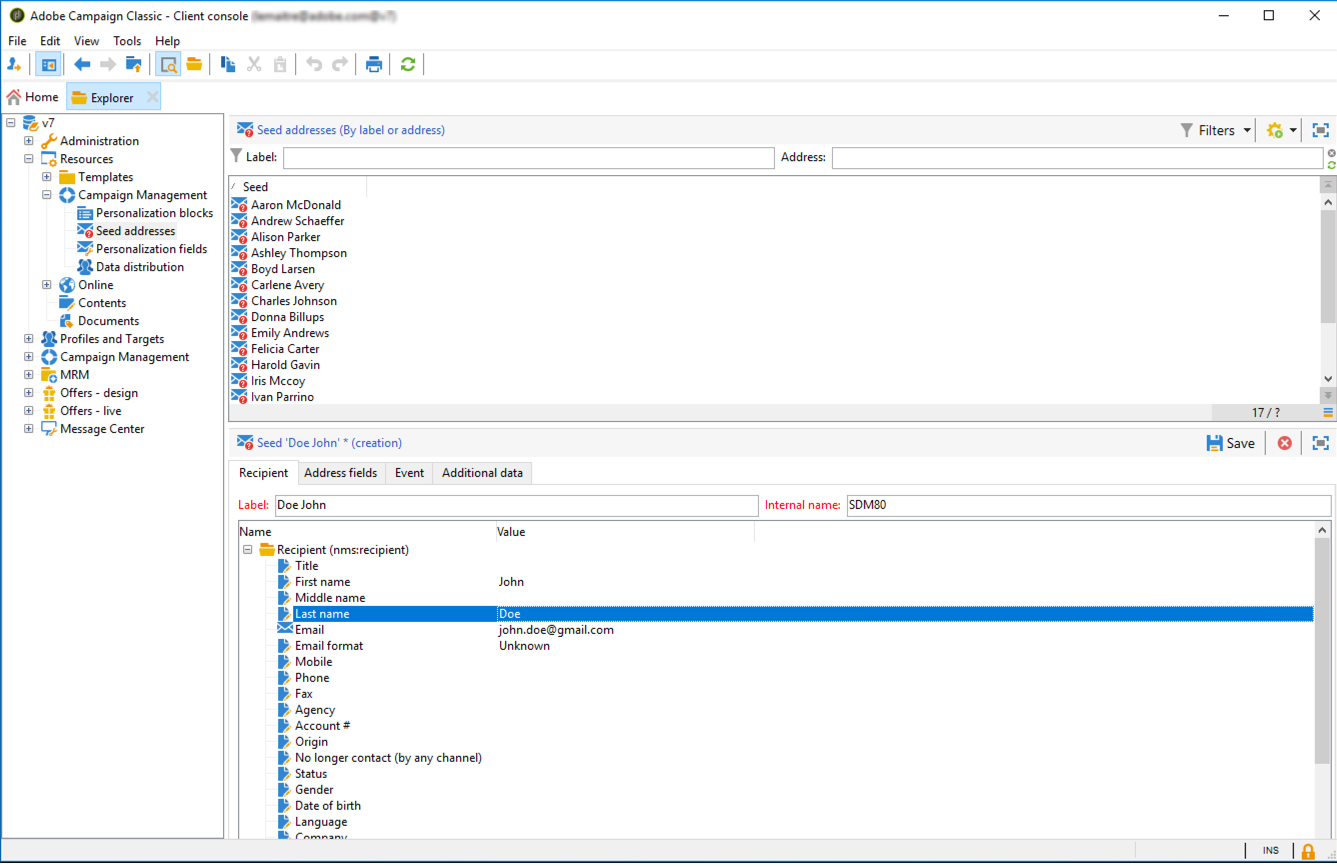Select Data distribution in the tree
Viewport: 1337px width, 867px height.
pyautogui.click(x=139, y=267)
